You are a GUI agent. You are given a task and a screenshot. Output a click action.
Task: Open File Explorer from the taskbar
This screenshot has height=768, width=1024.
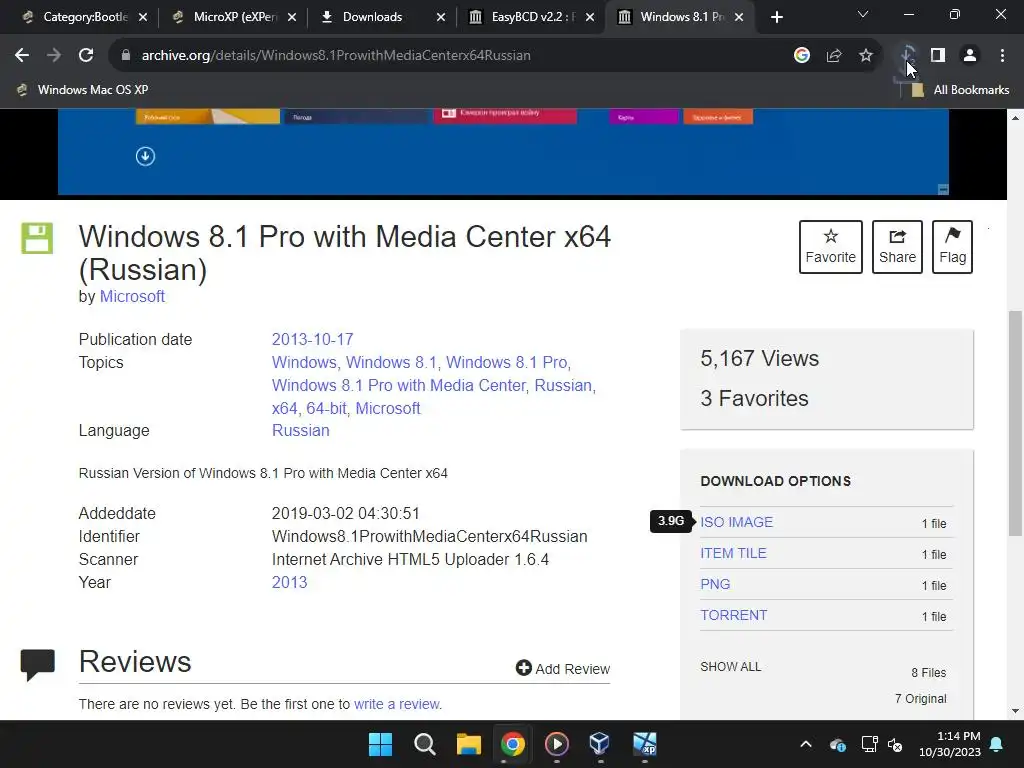(x=468, y=744)
